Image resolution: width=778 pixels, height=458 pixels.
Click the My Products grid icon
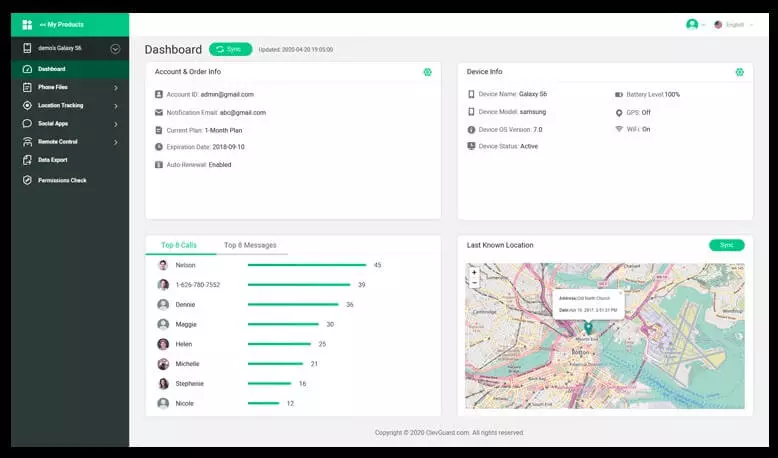click(27, 24)
